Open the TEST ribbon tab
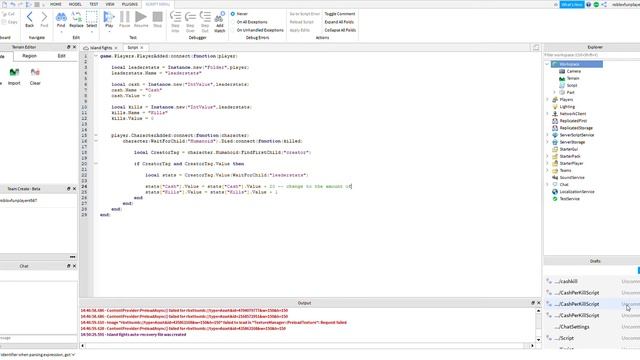Image resolution: width=640 pixels, height=360 pixels. [94, 4]
